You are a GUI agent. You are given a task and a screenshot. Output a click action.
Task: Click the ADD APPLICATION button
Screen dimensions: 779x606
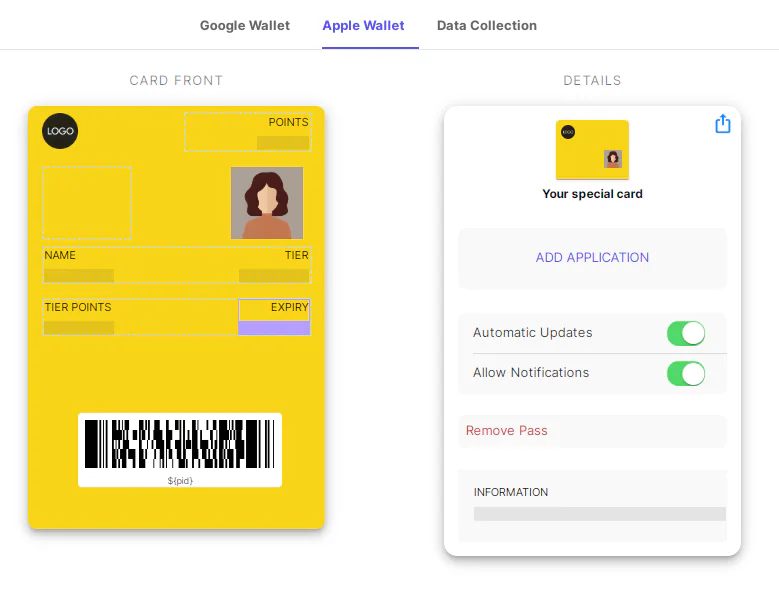point(592,257)
